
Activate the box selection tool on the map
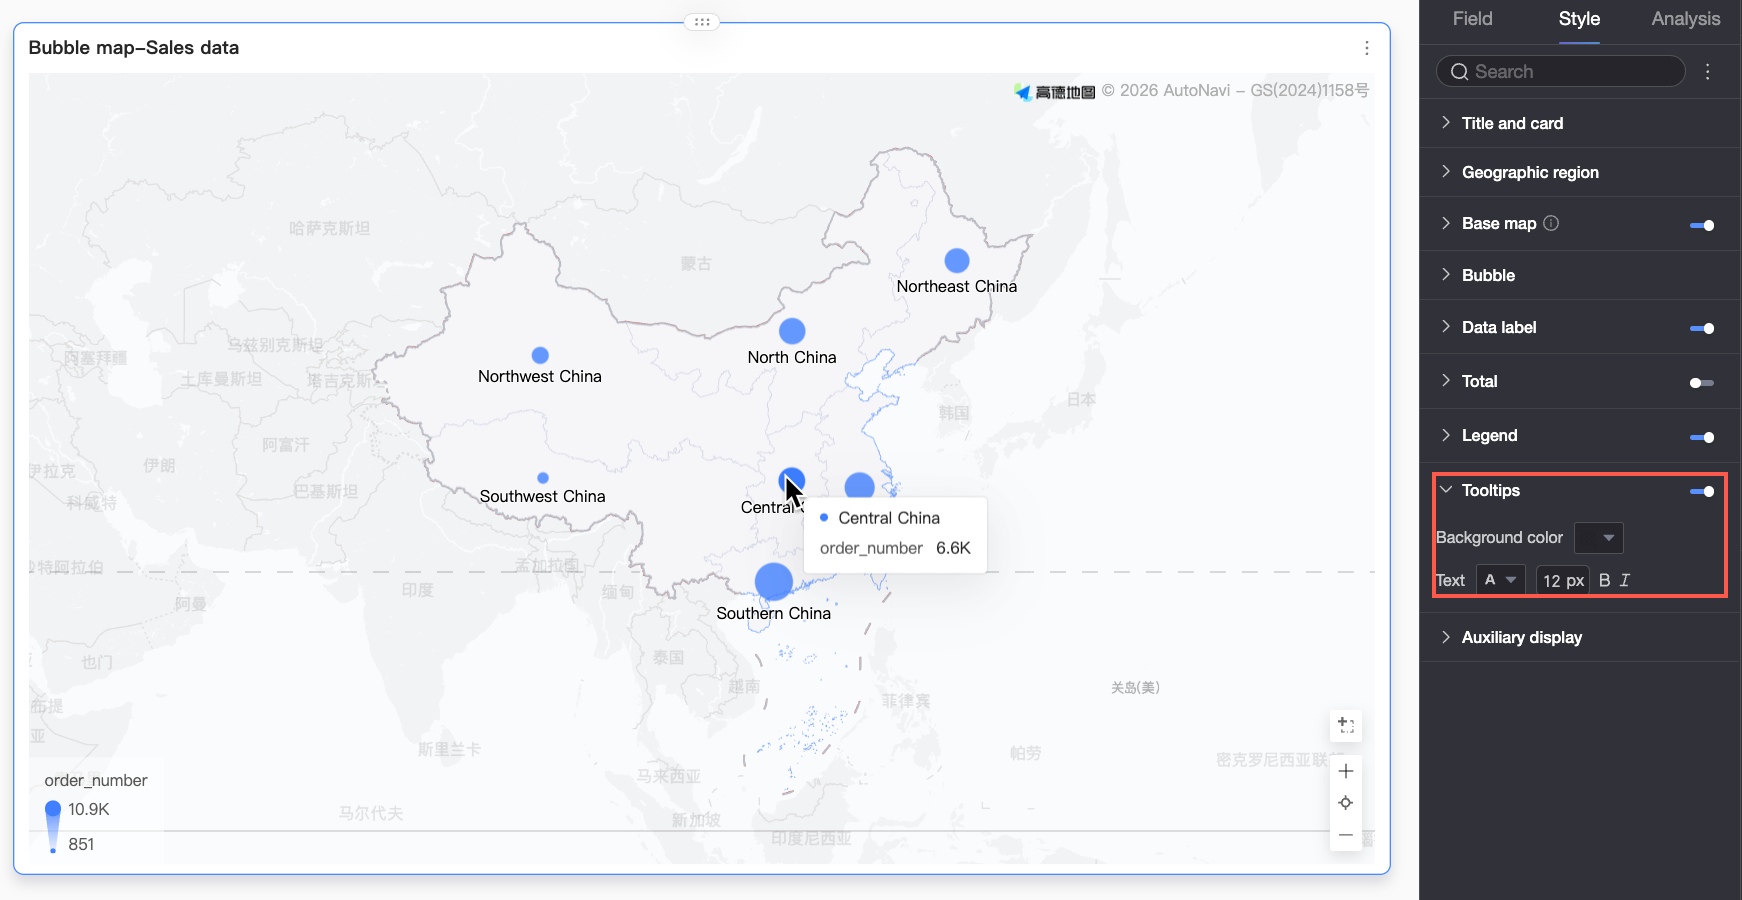click(1346, 725)
